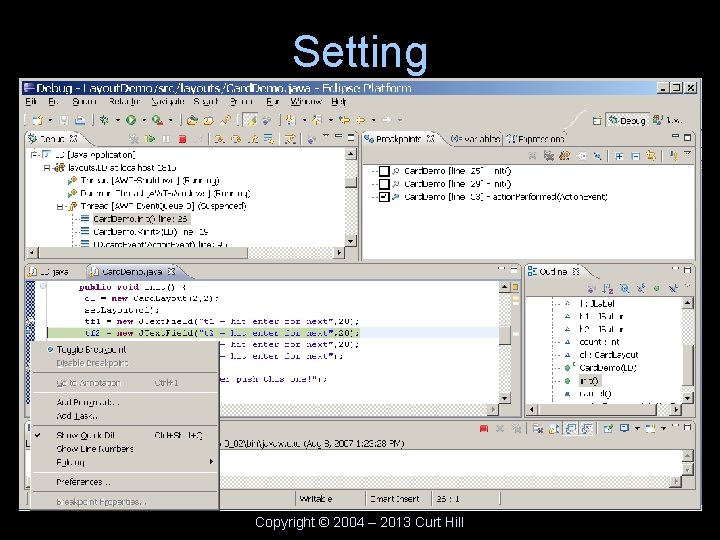
Task: Choose Preferences from the context menu
Action: click(x=124, y=482)
